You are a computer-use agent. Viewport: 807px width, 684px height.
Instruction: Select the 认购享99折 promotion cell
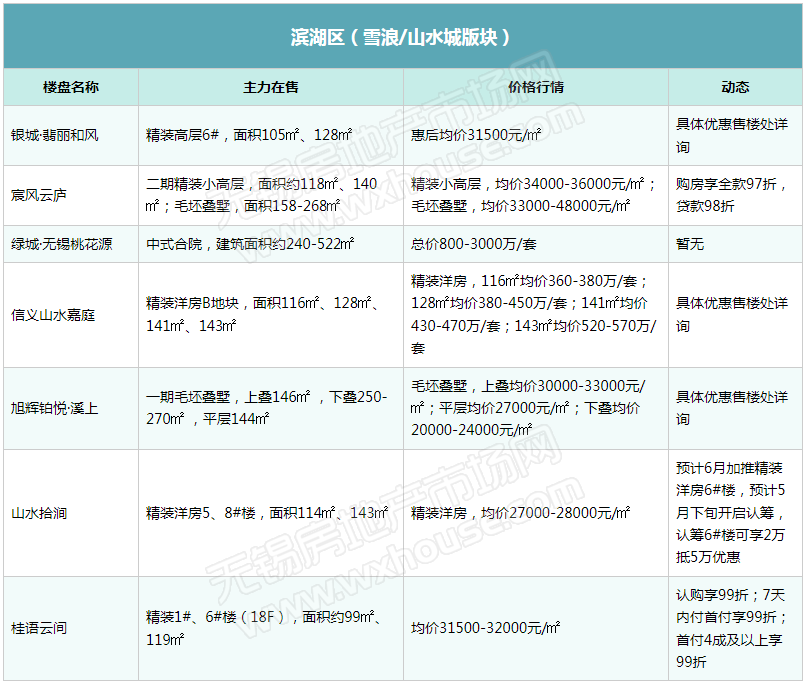tap(733, 628)
